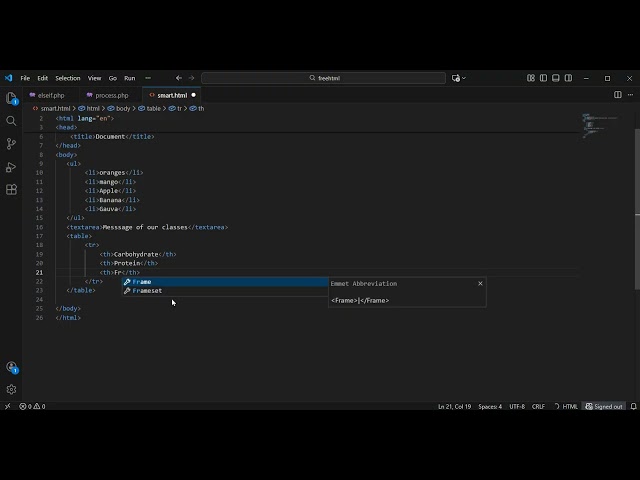Show errors and warnings in status bar
Screen dimensions: 640x480
coord(32,406)
